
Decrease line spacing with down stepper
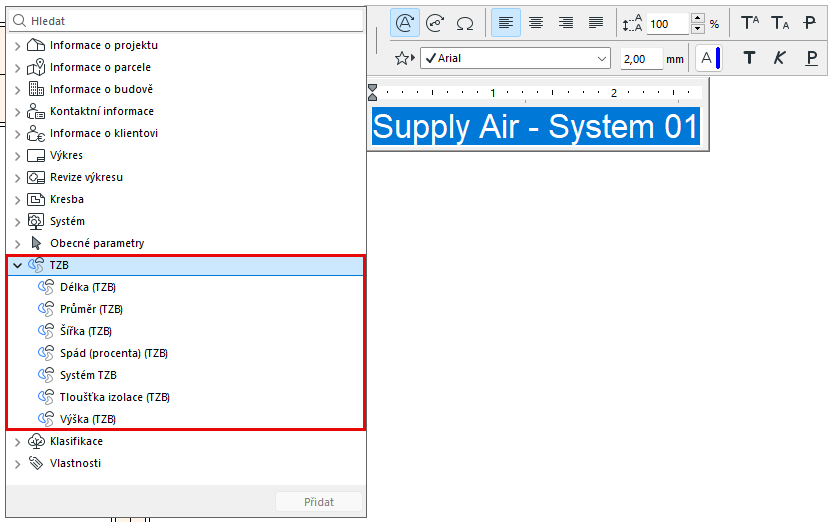(698, 29)
